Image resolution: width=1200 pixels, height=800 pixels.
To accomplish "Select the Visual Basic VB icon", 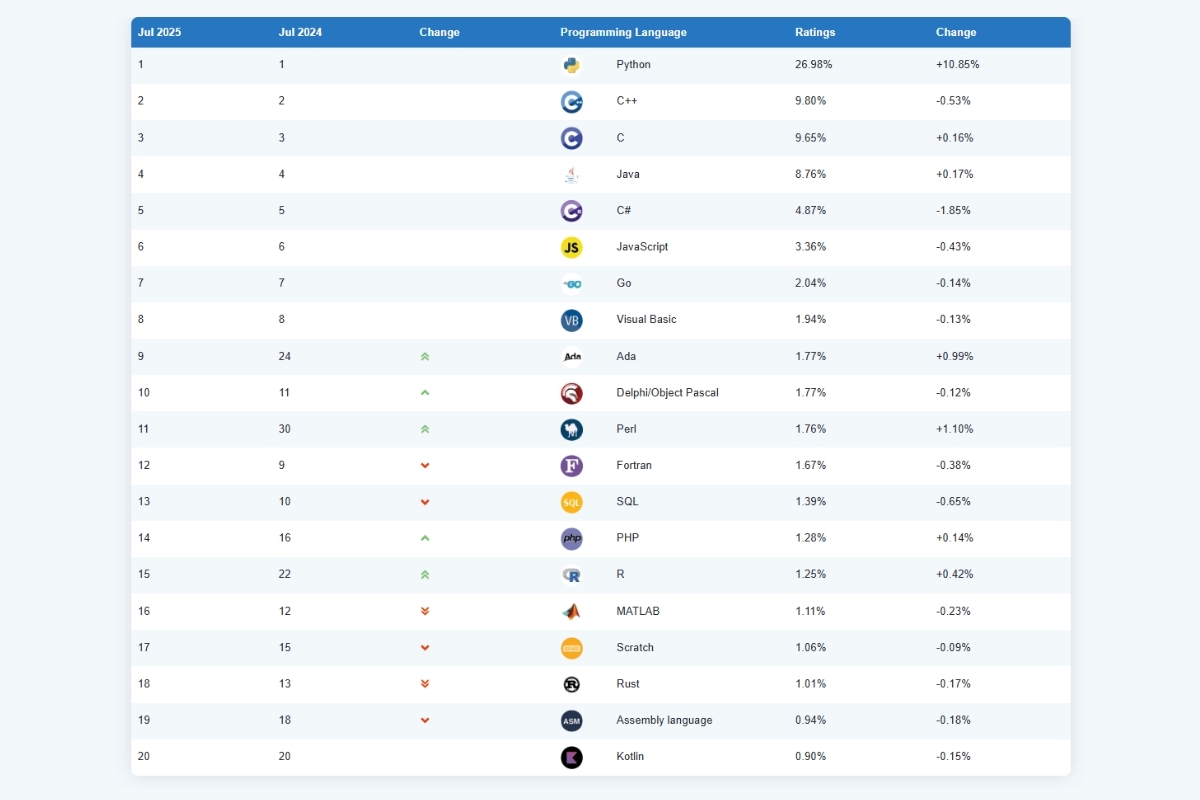I will (x=571, y=320).
